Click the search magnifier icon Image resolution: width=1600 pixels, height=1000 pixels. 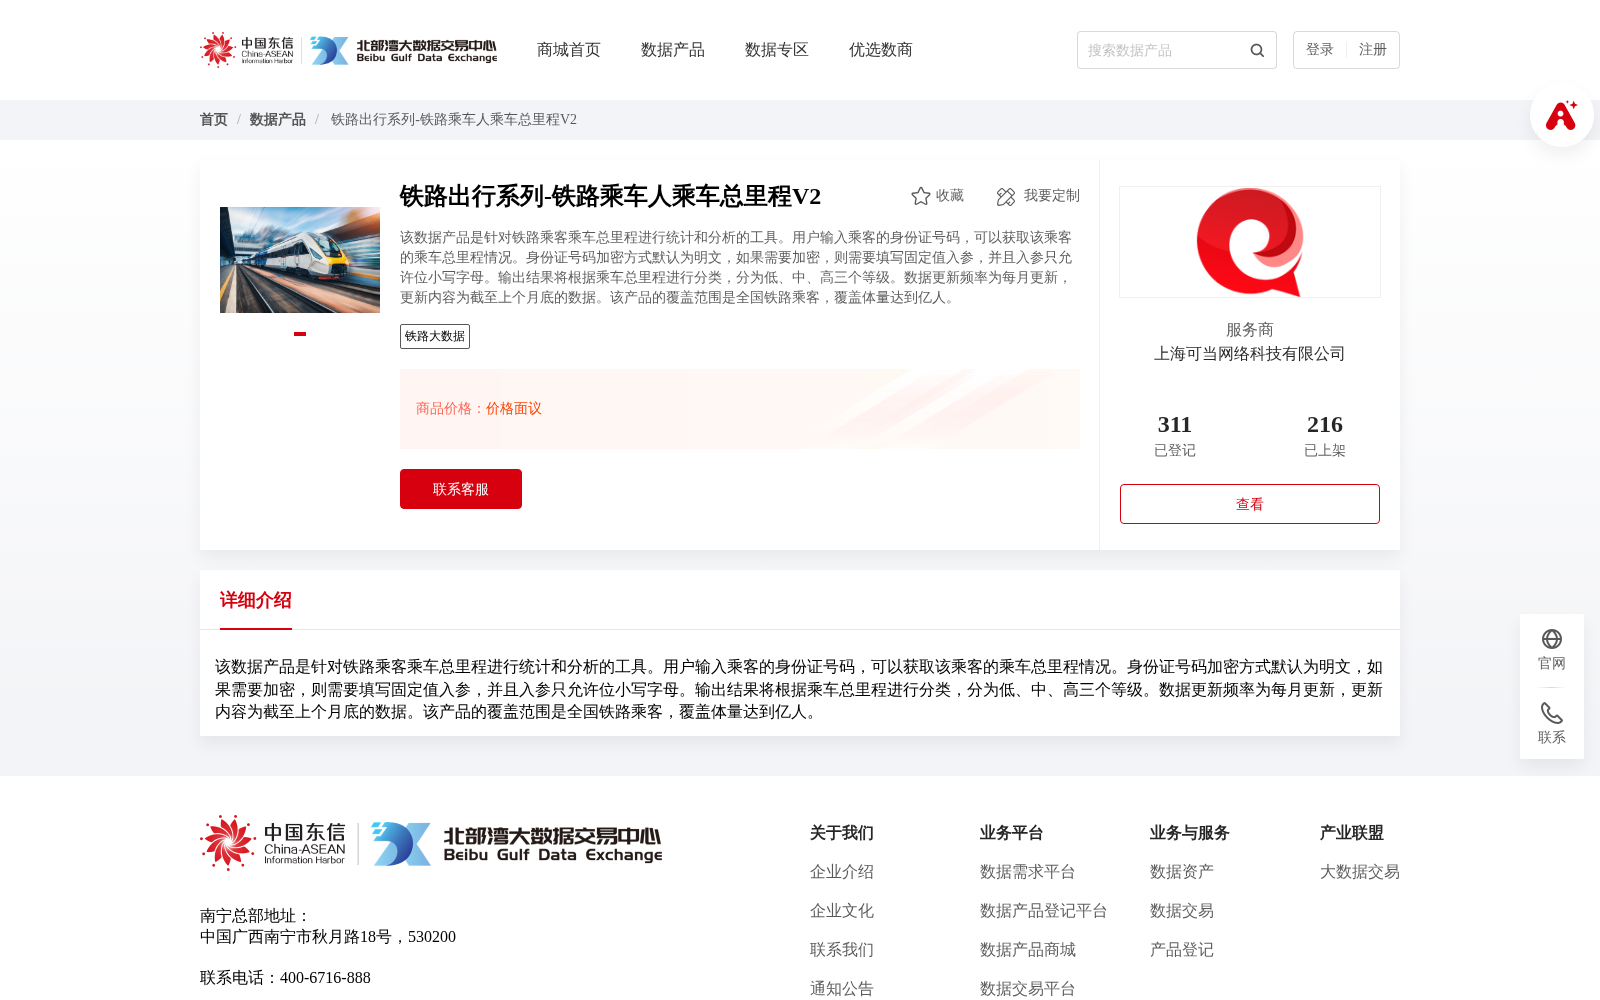[1257, 50]
